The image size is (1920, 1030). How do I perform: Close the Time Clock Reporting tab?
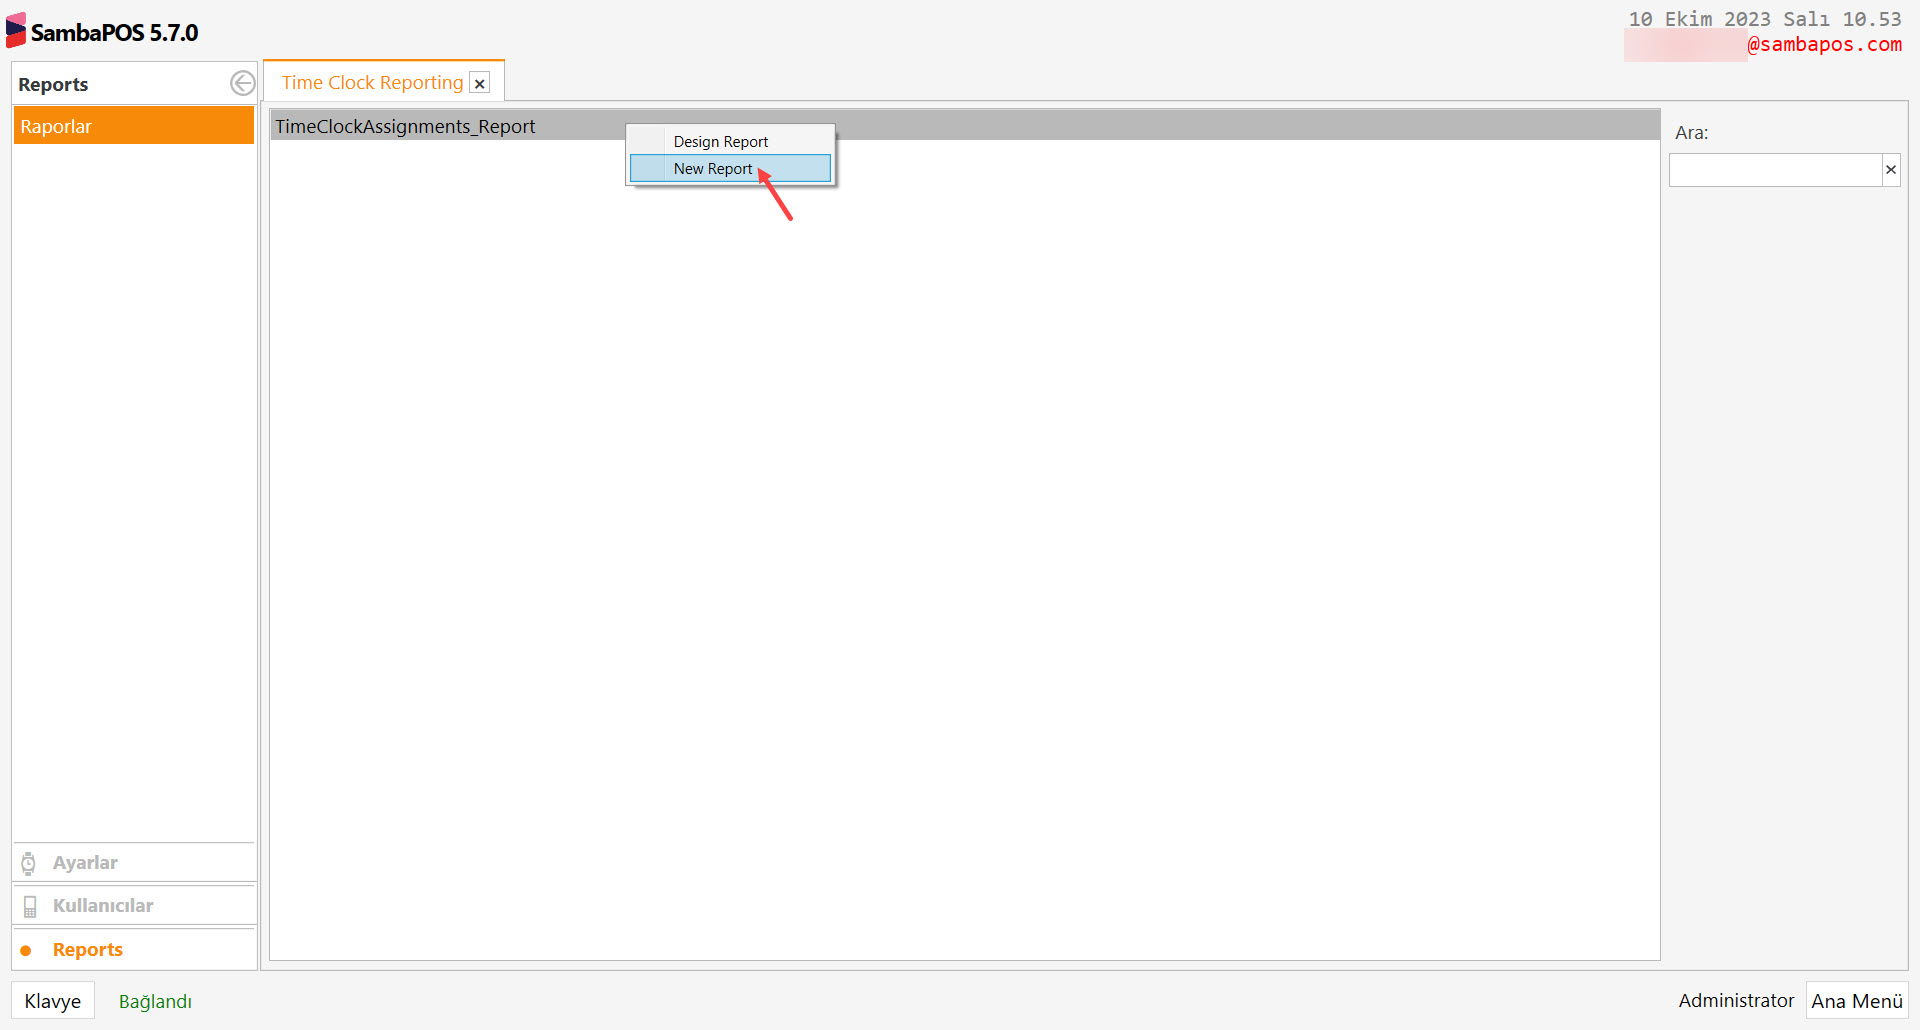(x=480, y=83)
